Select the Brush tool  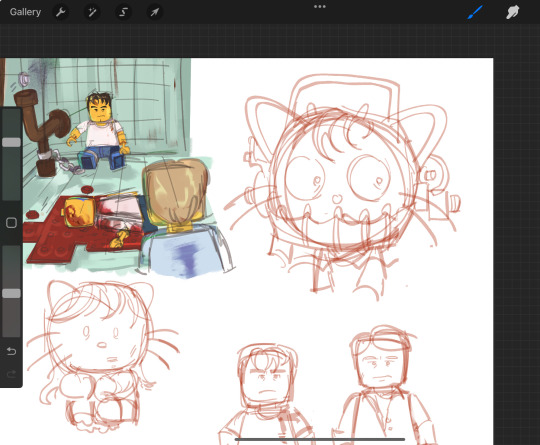point(475,12)
